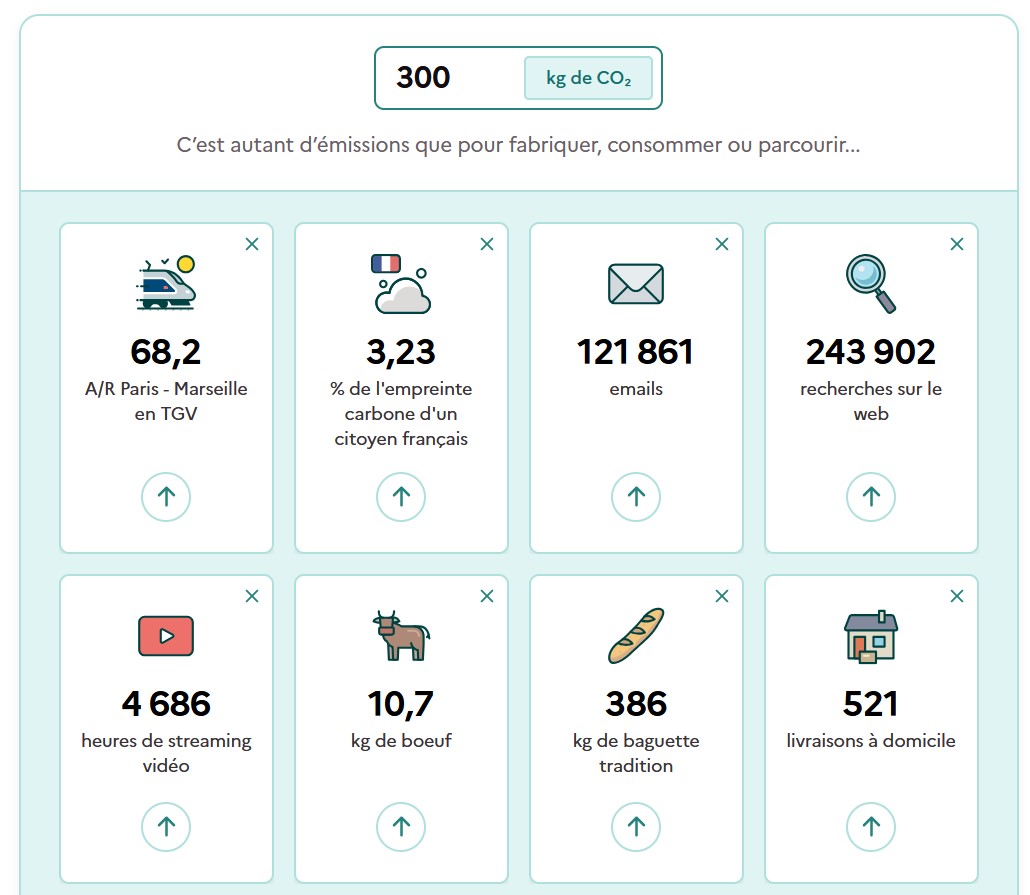Click the up arrow under carbon footprint card
1030x895 pixels.
(401, 497)
